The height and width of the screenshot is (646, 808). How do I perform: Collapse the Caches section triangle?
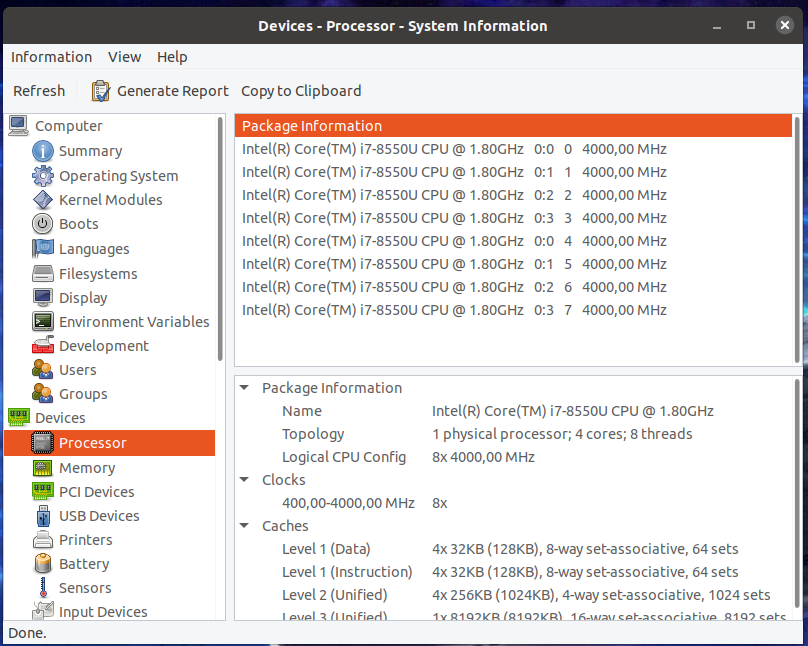tap(245, 526)
